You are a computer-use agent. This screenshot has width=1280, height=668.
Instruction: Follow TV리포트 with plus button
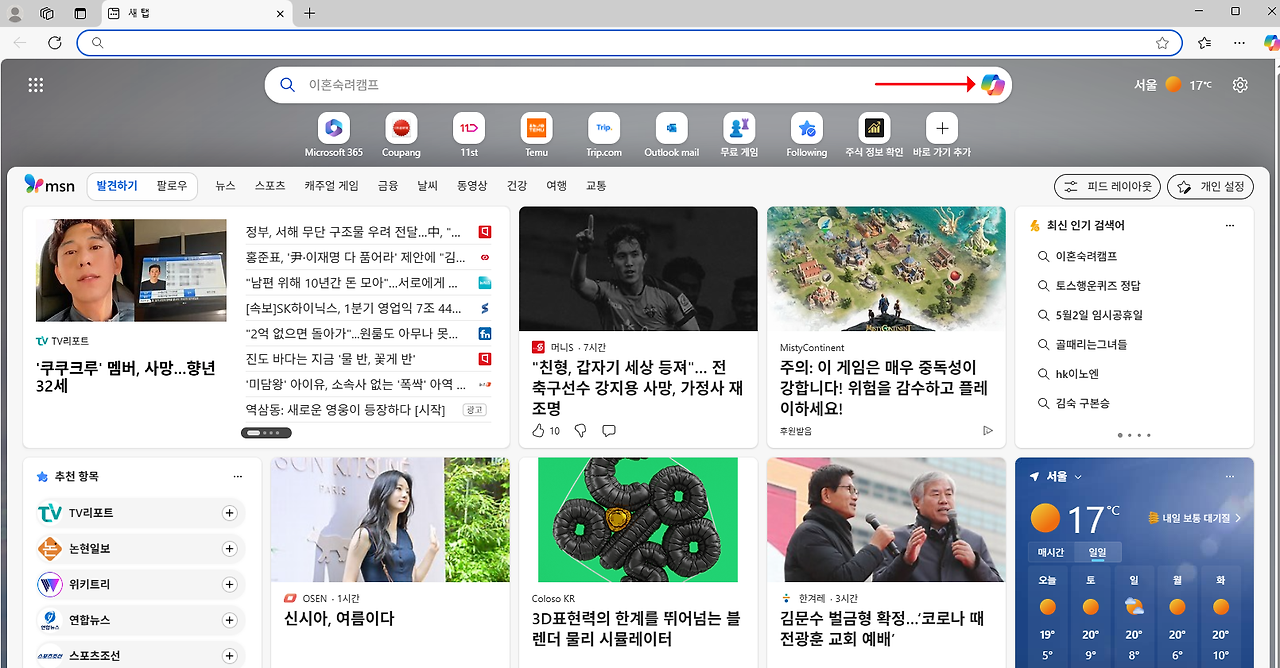229,513
